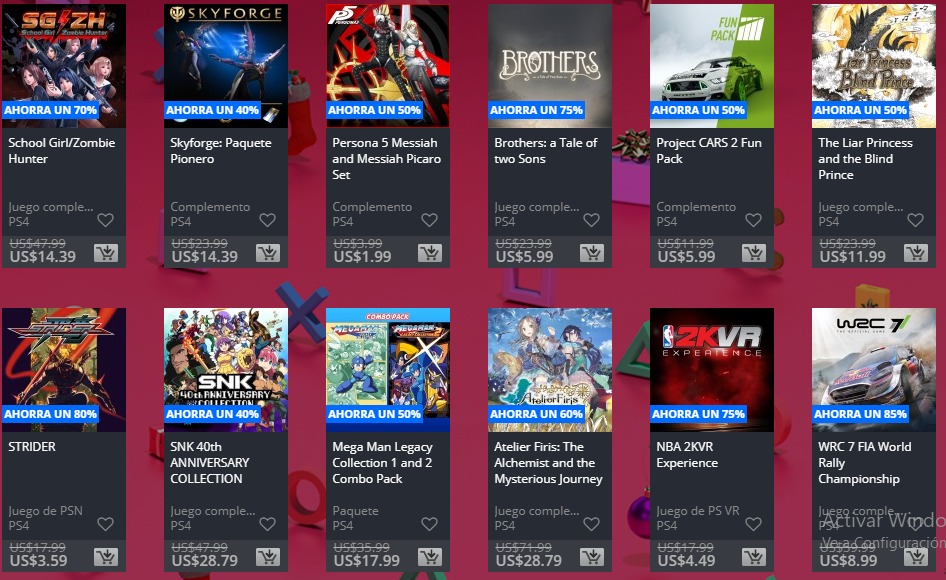Open Persona 5 Messiah Picaro Set title
This screenshot has width=946, height=580.
click(x=386, y=159)
